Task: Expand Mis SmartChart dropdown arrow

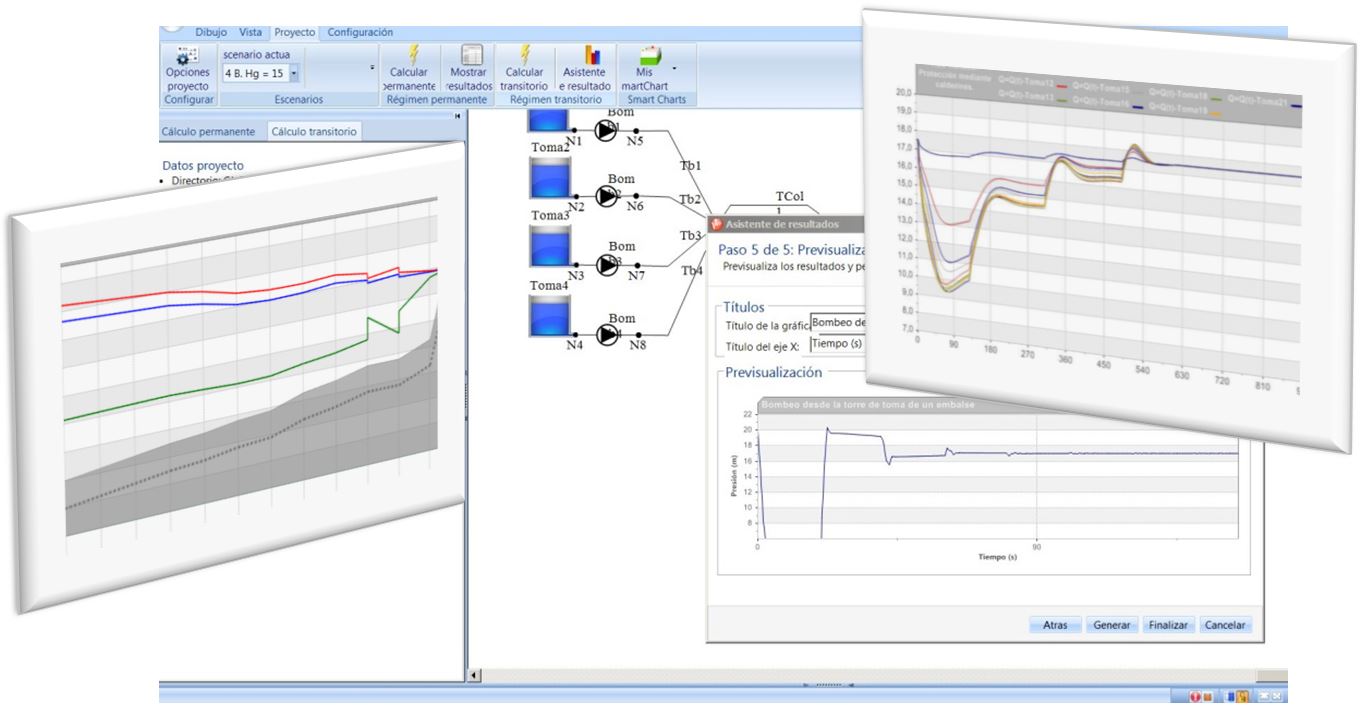Action: [x=675, y=68]
